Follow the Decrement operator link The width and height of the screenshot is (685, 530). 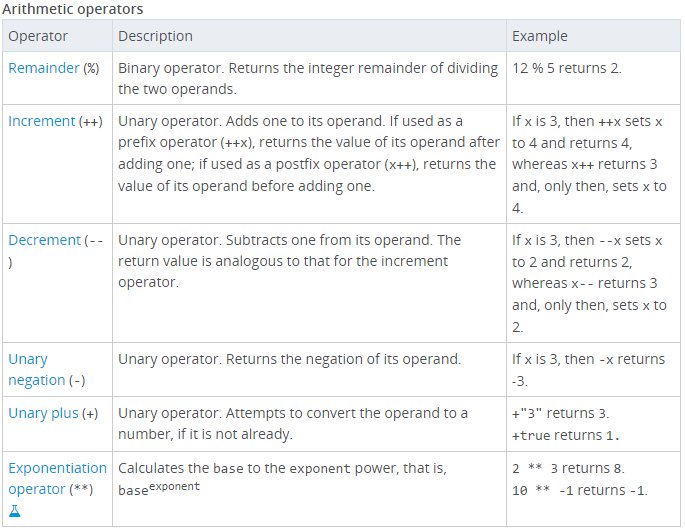tap(45, 240)
